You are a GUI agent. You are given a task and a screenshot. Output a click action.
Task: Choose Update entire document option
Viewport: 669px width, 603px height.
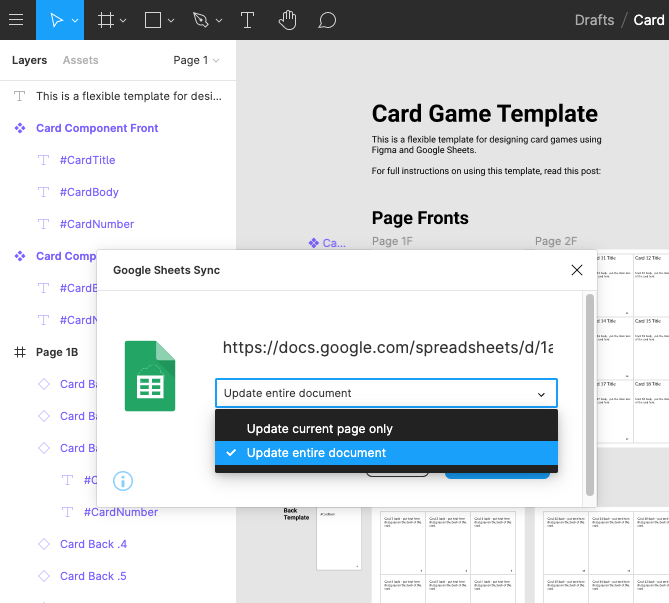pos(387,453)
